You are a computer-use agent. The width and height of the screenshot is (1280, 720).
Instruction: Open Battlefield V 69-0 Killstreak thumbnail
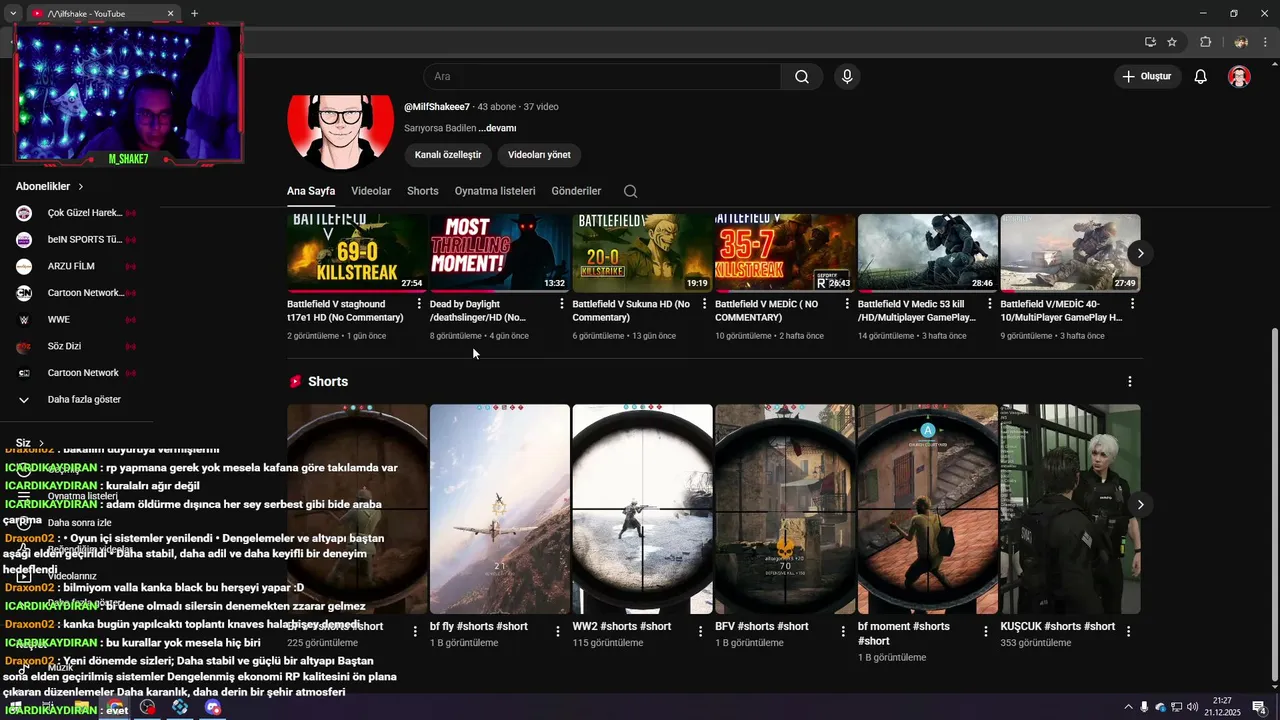coord(357,252)
